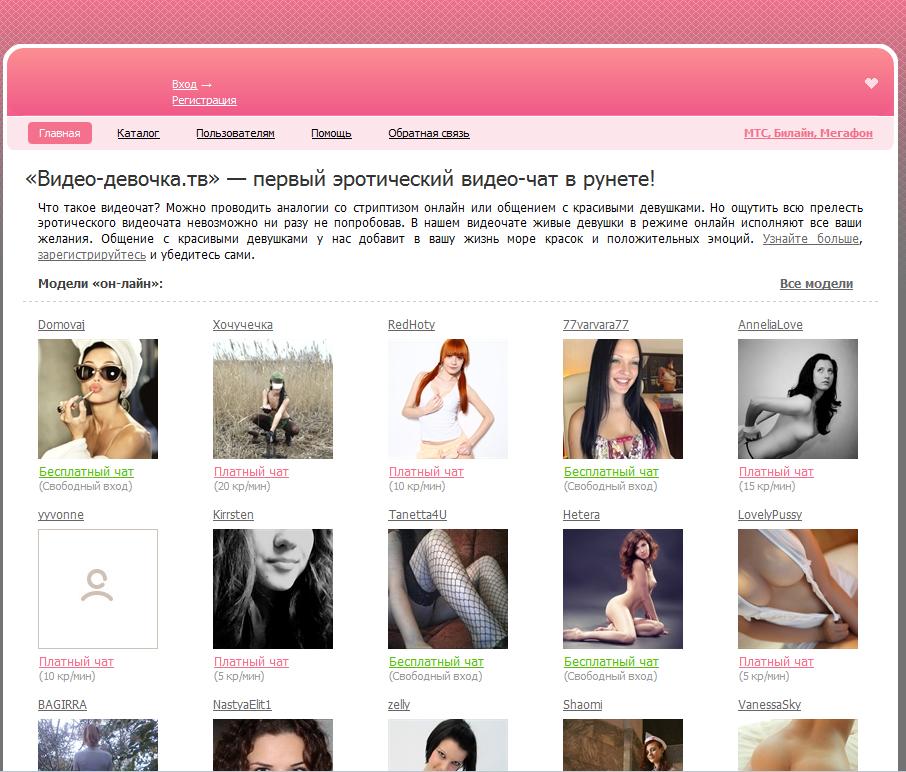Click Платный чат under Kirrsten
906x772 pixels.
pyautogui.click(x=251, y=662)
